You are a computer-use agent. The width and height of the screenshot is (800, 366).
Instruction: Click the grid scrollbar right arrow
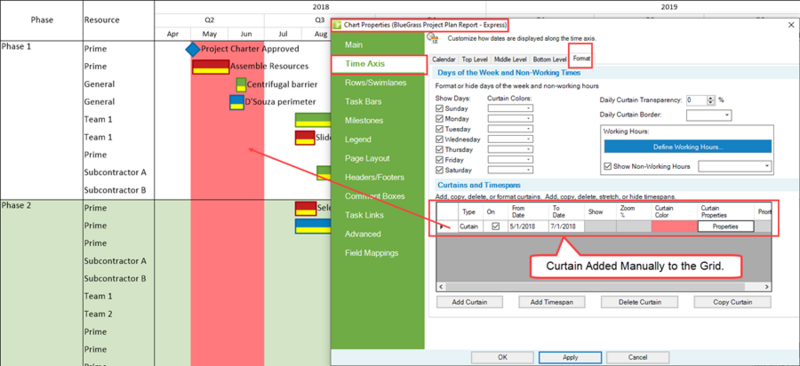pos(768,287)
